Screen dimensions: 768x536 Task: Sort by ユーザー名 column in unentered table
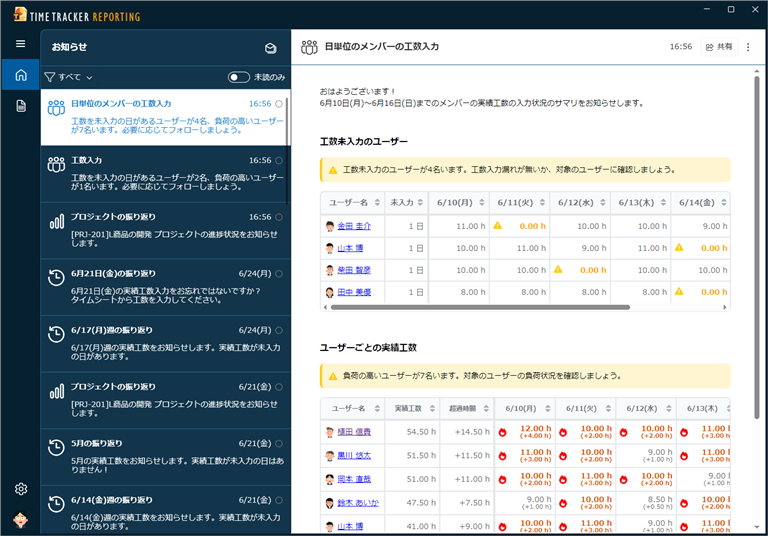[350, 202]
